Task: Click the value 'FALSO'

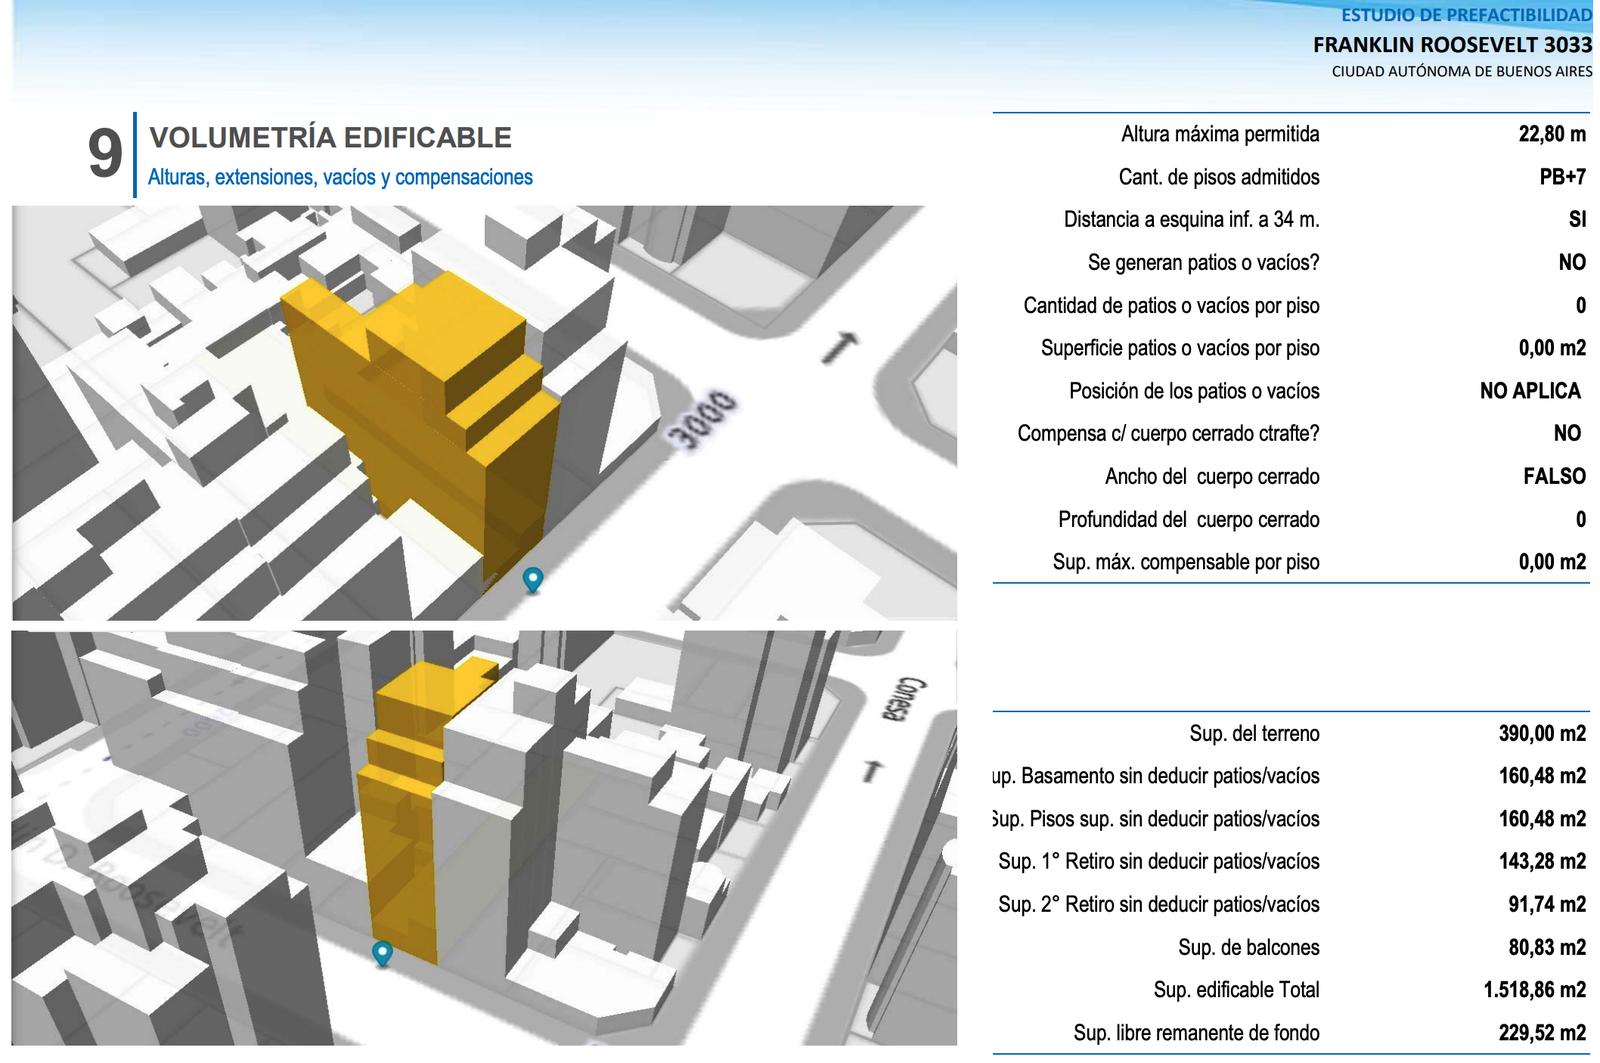Action: point(1555,477)
